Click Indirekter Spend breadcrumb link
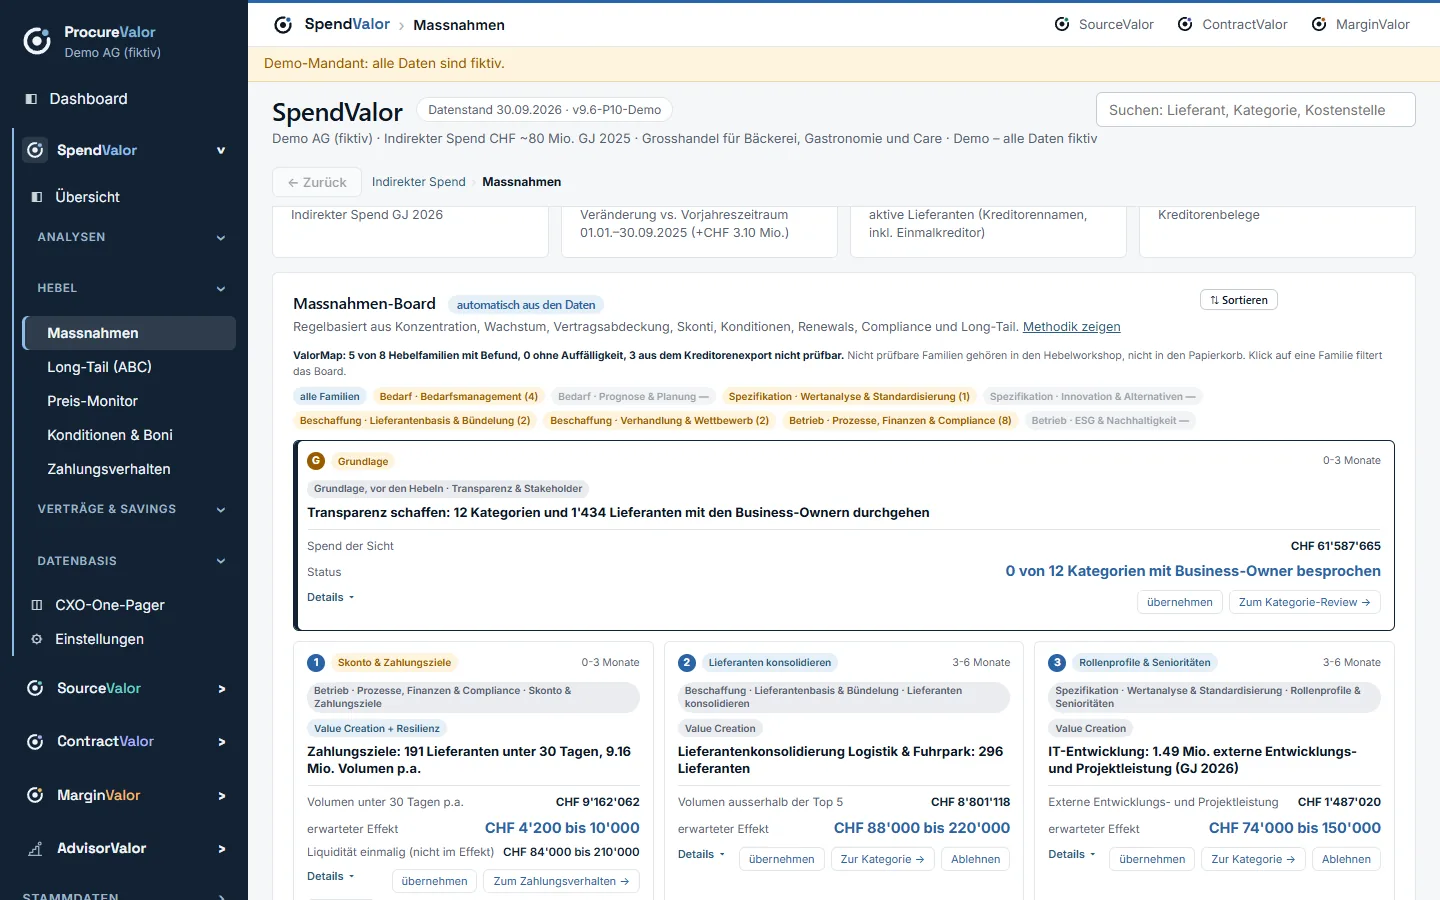1440x900 pixels. click(419, 182)
